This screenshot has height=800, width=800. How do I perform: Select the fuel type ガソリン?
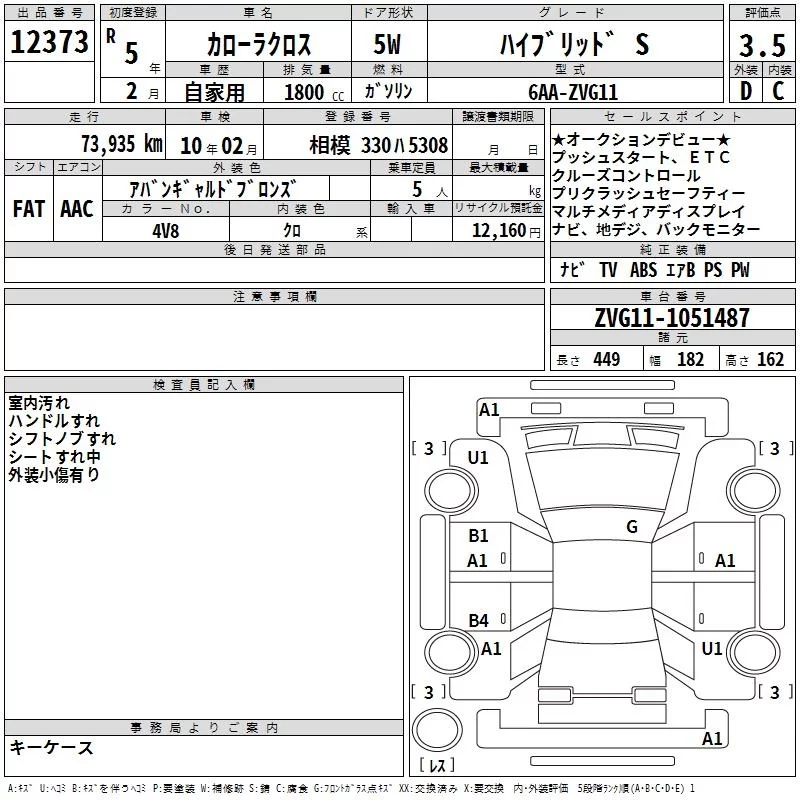point(388,91)
